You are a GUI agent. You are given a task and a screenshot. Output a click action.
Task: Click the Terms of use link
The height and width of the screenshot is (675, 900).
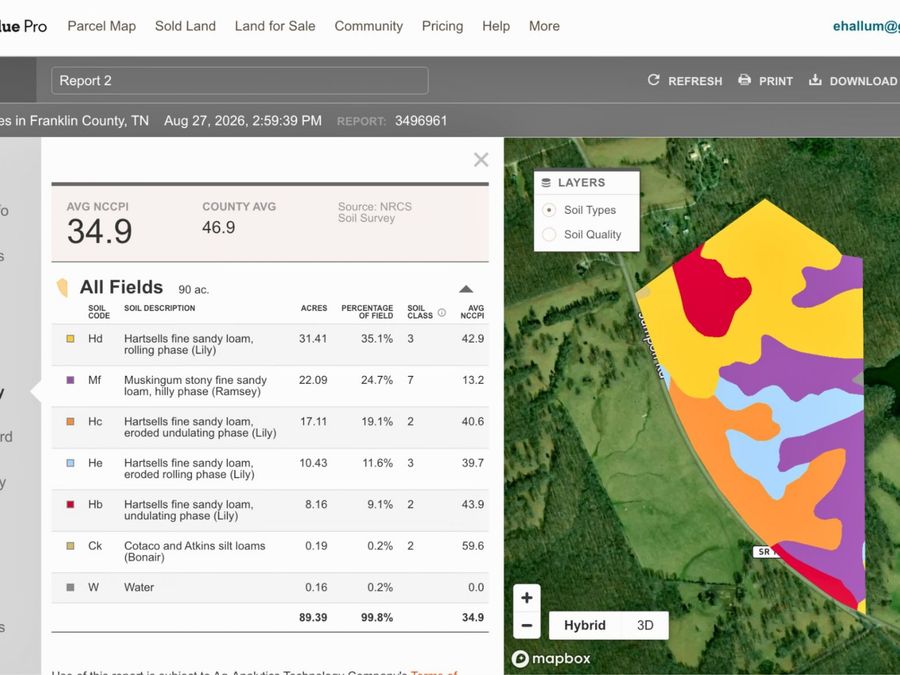coord(434,672)
